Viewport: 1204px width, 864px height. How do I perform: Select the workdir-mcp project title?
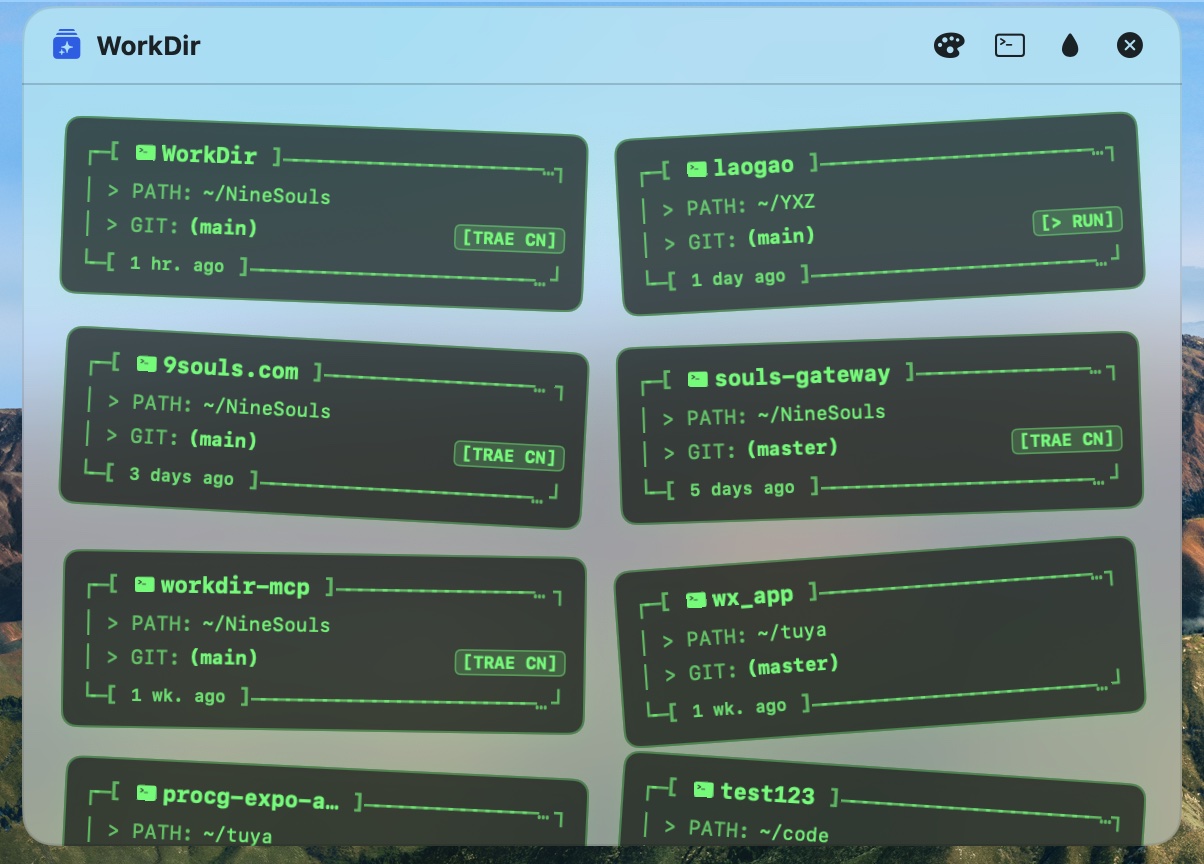(x=235, y=586)
